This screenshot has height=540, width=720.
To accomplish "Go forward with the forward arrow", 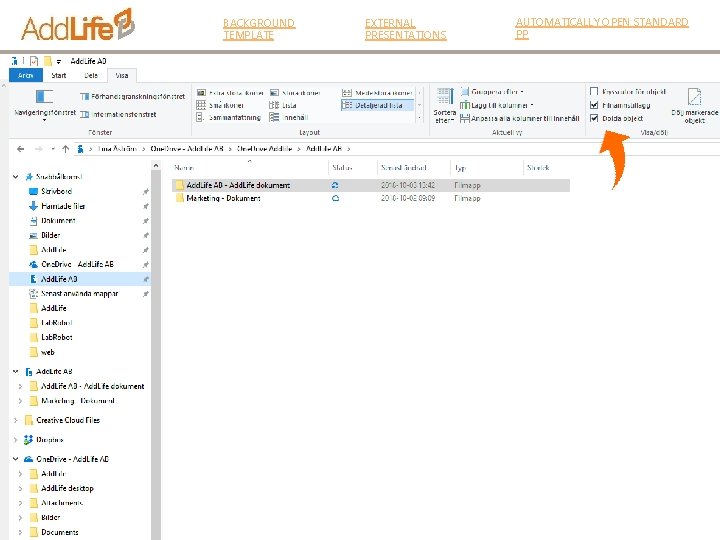I will pos(39,149).
